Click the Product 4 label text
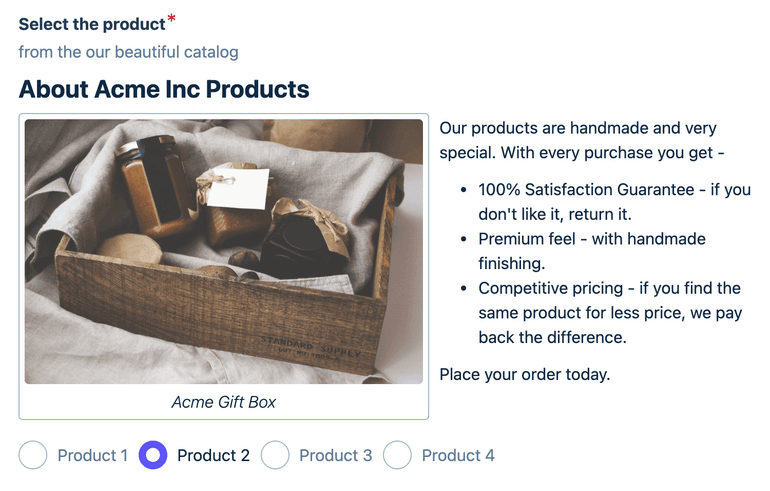This screenshot has width=770, height=491. pyautogui.click(x=458, y=455)
